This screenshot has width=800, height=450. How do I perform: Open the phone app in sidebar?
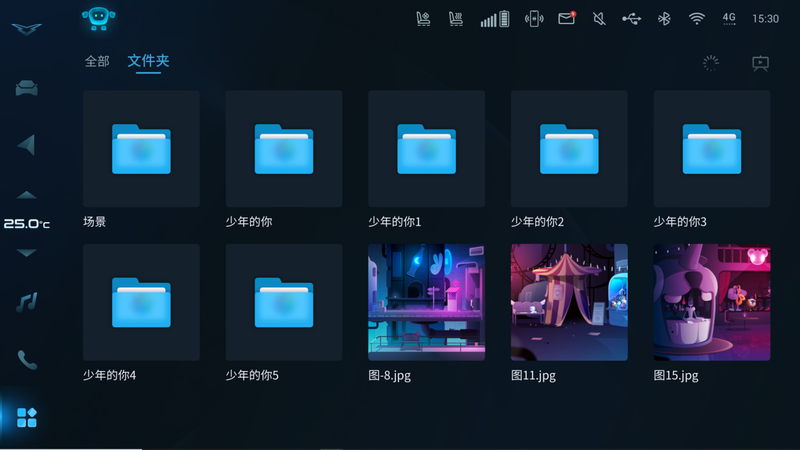point(27,360)
